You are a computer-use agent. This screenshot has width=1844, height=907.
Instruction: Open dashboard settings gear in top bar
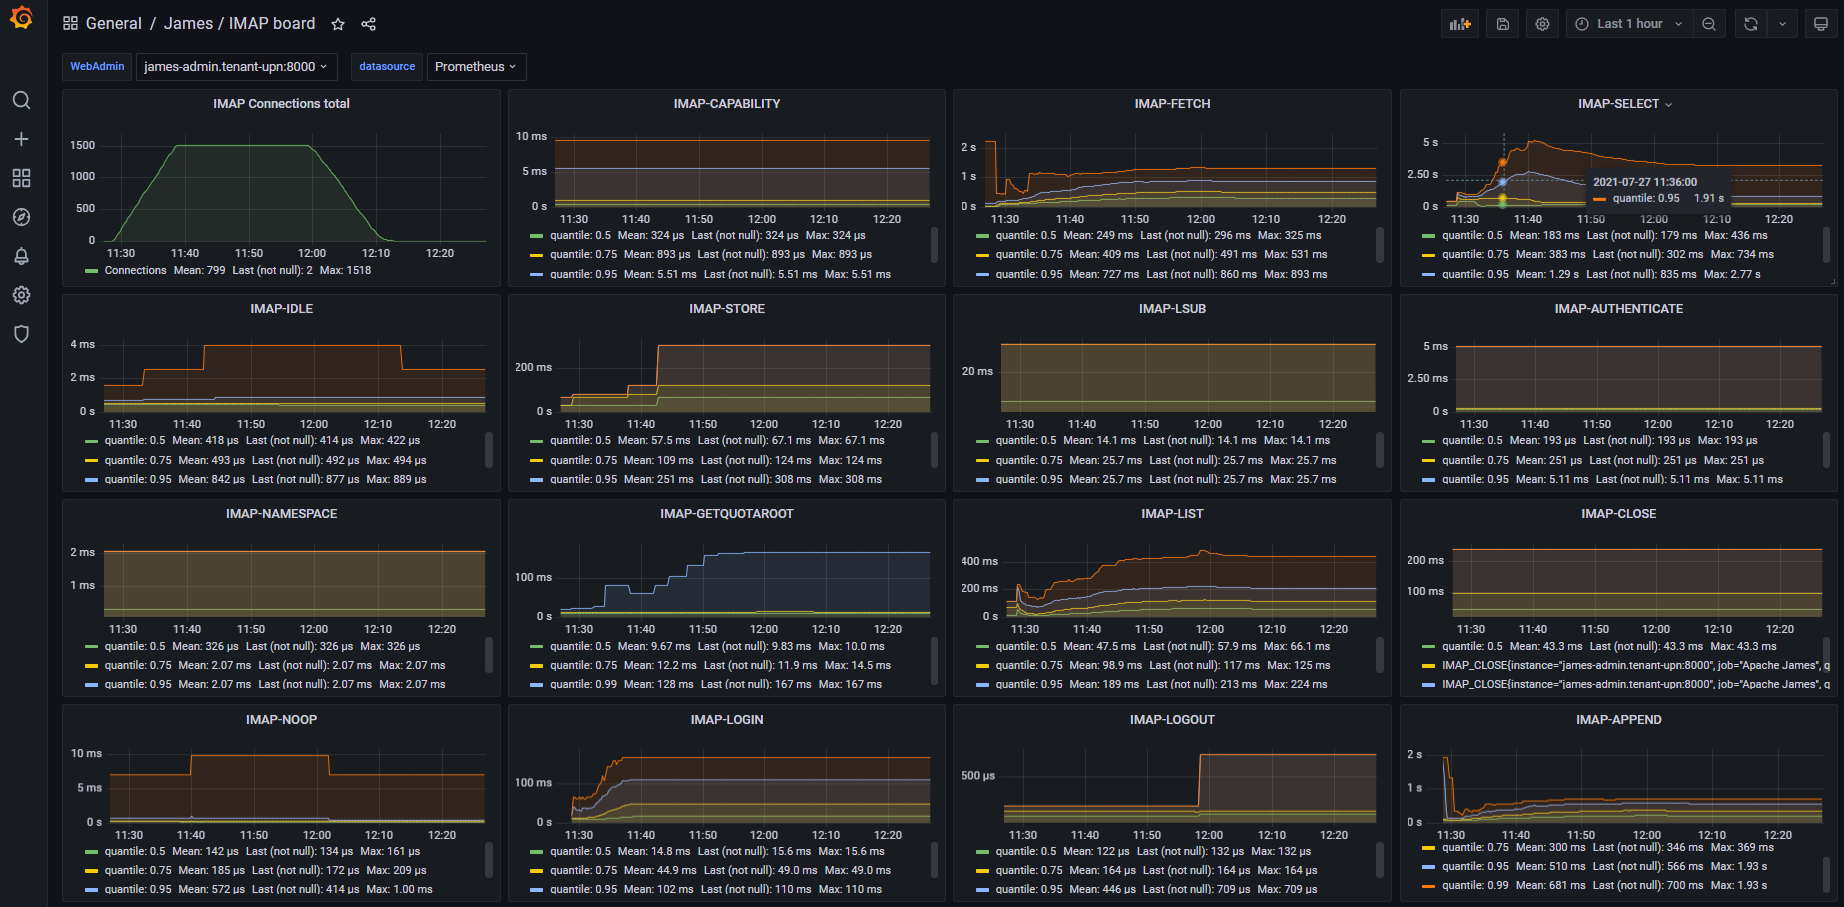pos(1542,24)
